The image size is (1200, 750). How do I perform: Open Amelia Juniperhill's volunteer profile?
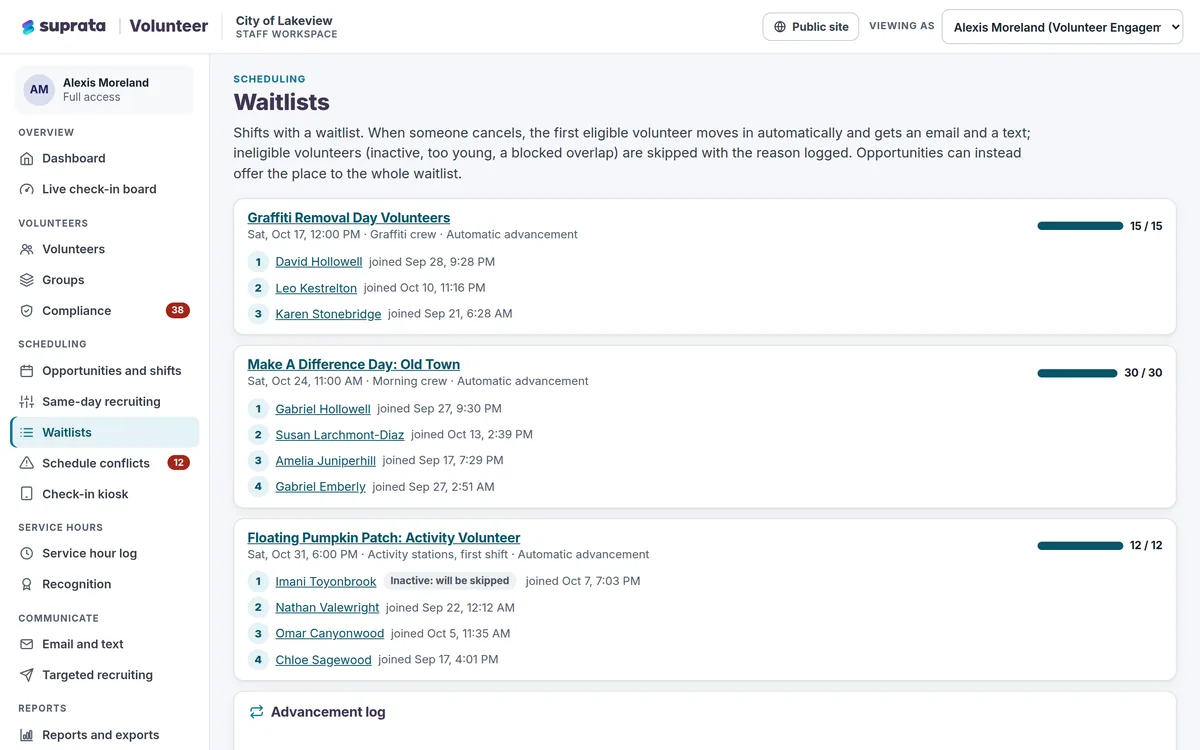coord(326,461)
